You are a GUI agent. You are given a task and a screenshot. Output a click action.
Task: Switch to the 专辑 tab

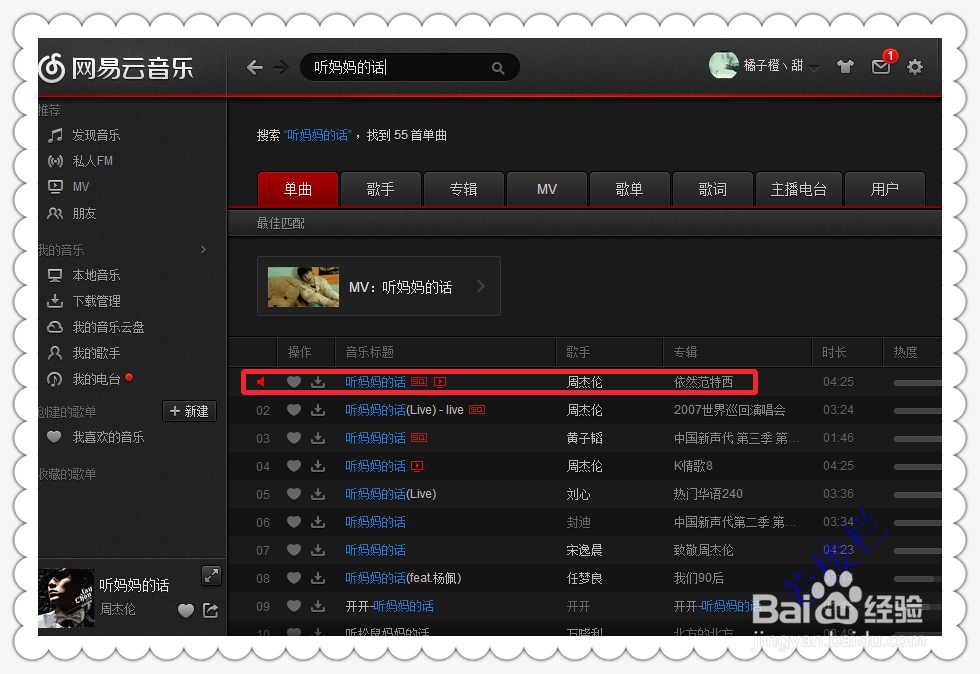coord(464,189)
